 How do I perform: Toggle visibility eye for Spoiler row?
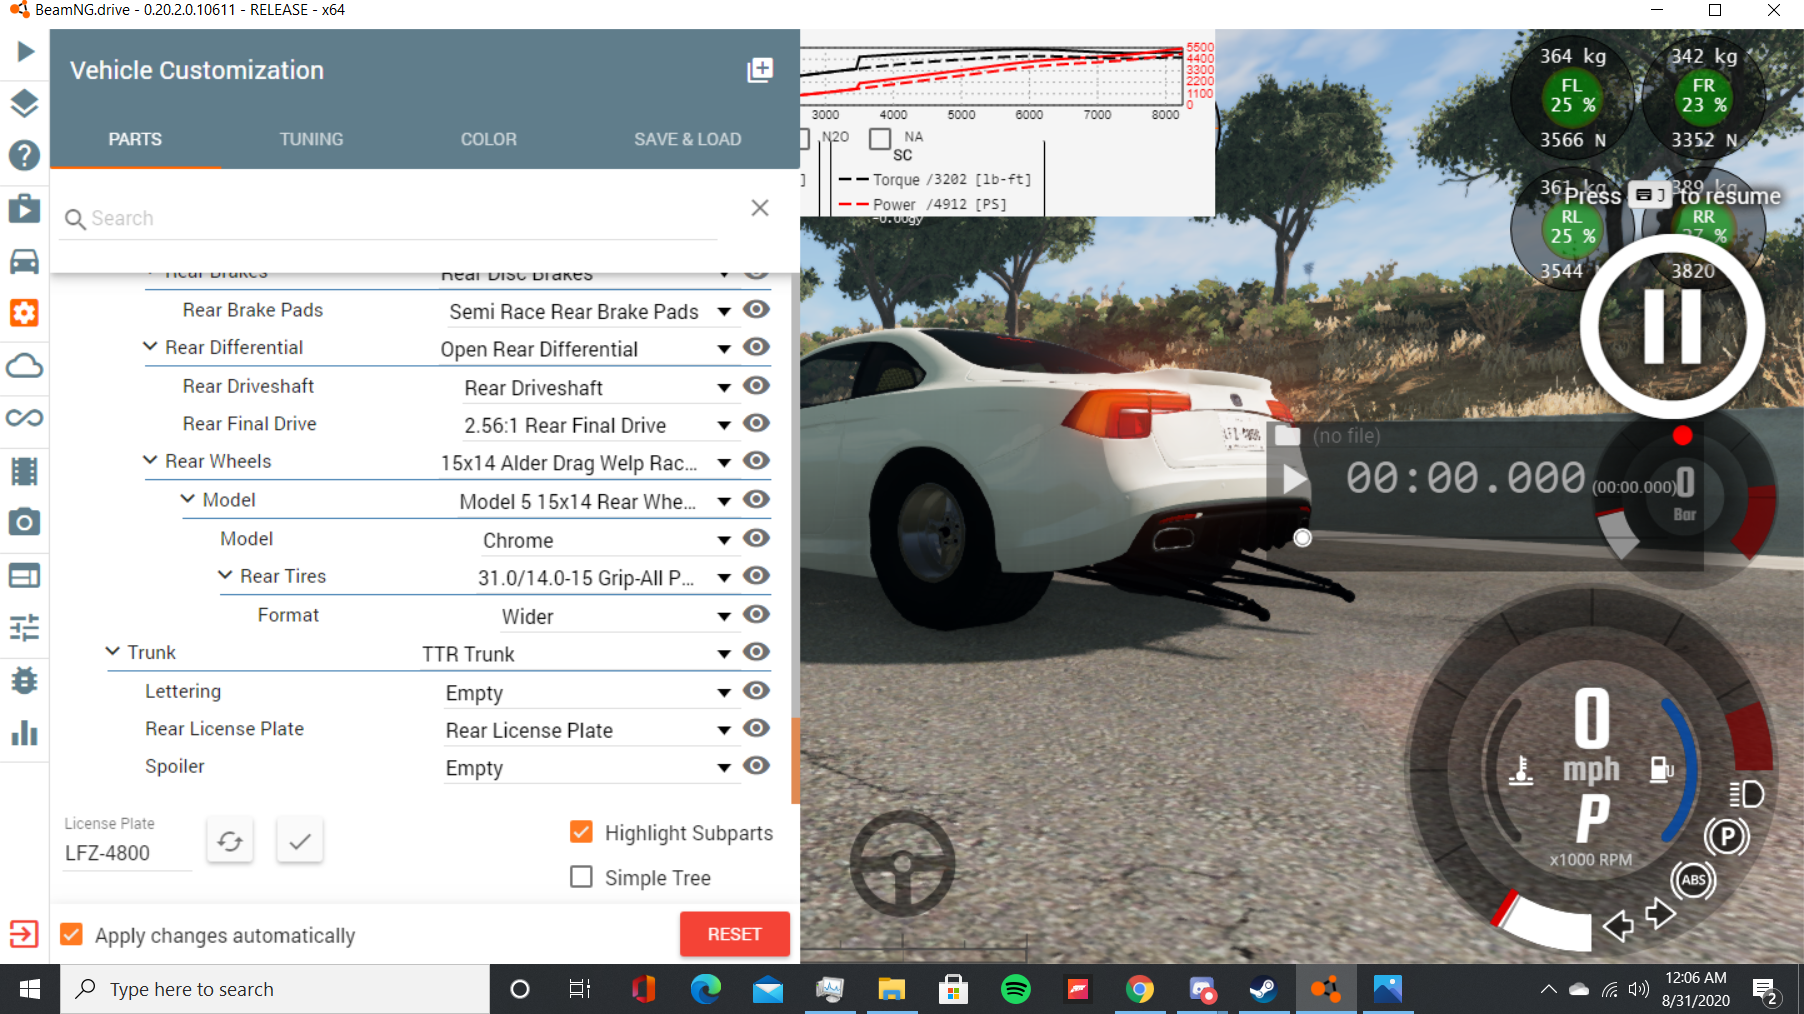point(757,766)
